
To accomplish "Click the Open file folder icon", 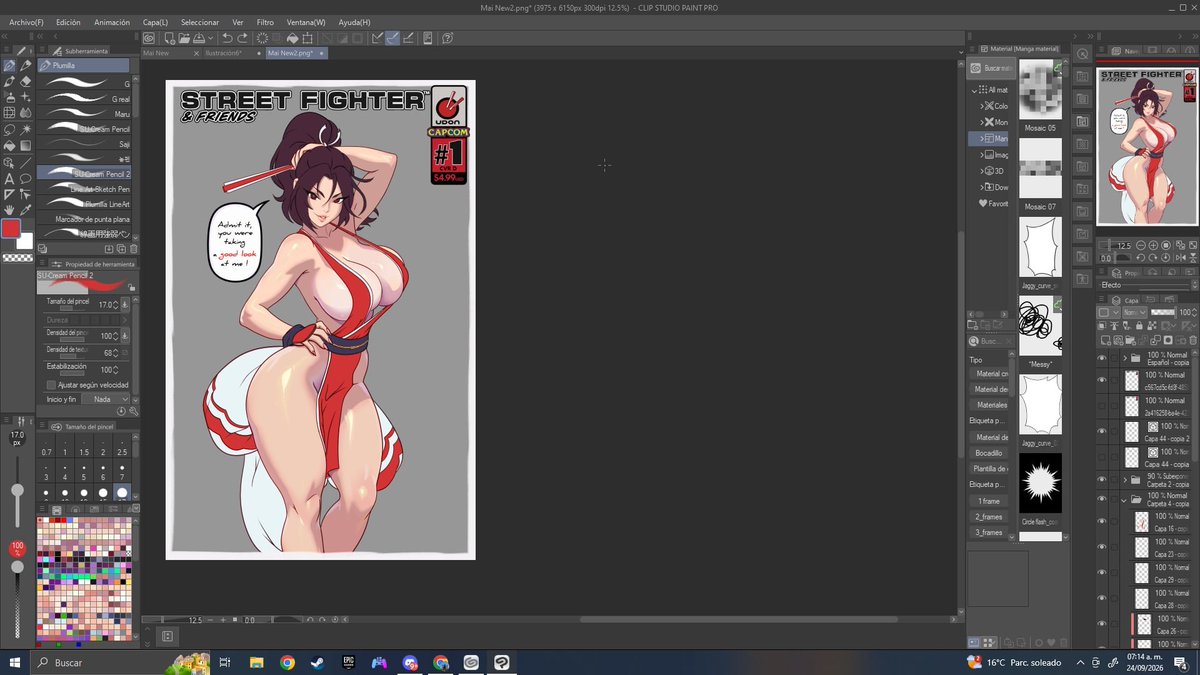I will [185, 38].
